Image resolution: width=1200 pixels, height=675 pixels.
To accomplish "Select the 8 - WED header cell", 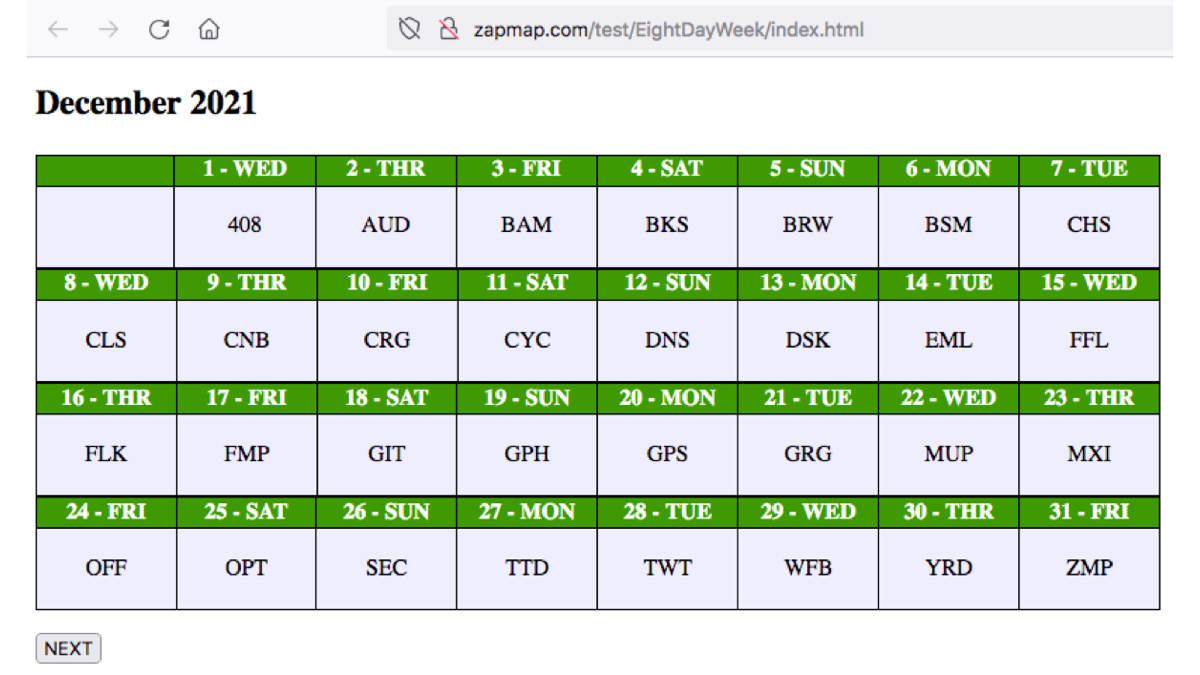I will [x=106, y=284].
